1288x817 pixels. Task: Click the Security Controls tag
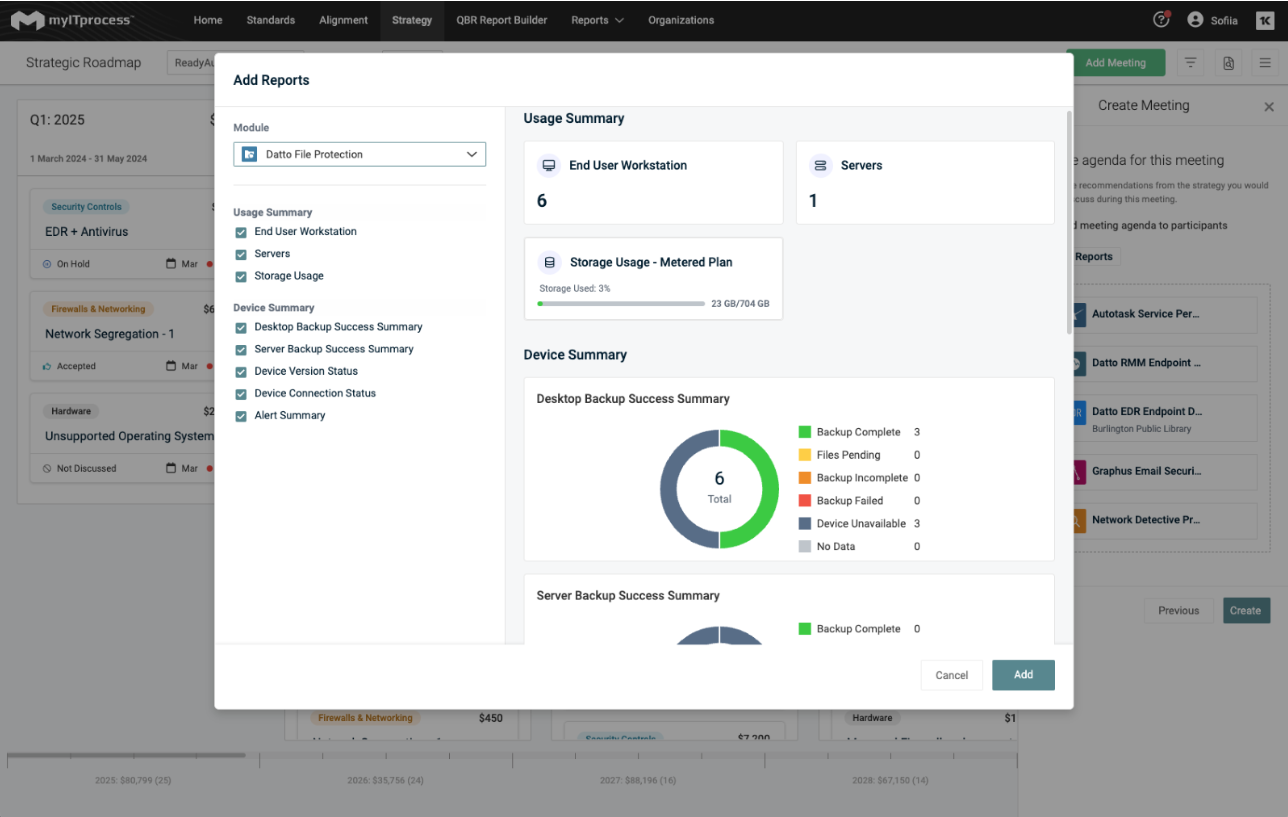87,207
